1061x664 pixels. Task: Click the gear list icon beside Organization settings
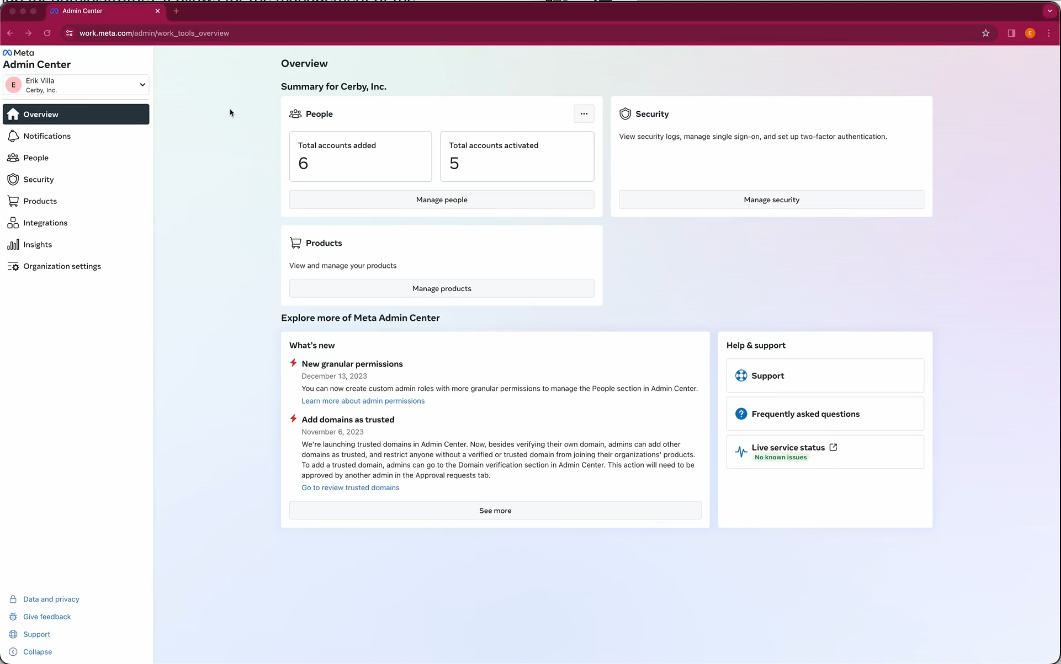click(13, 266)
